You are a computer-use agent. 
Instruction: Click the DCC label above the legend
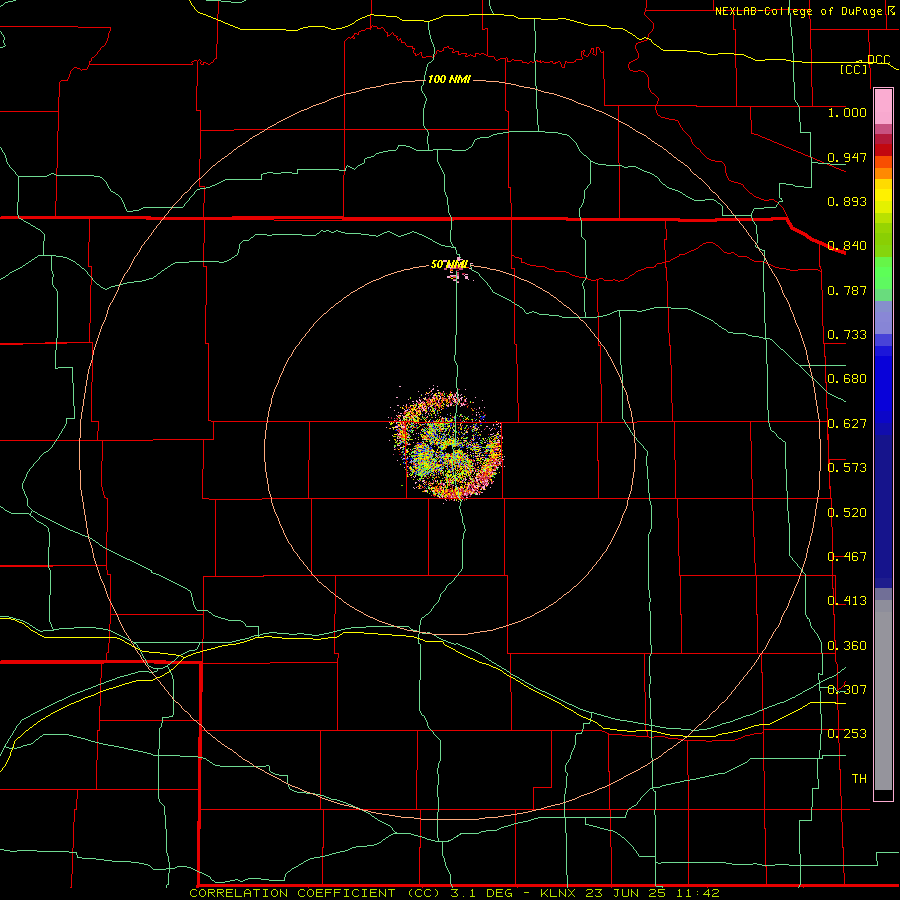[878, 60]
